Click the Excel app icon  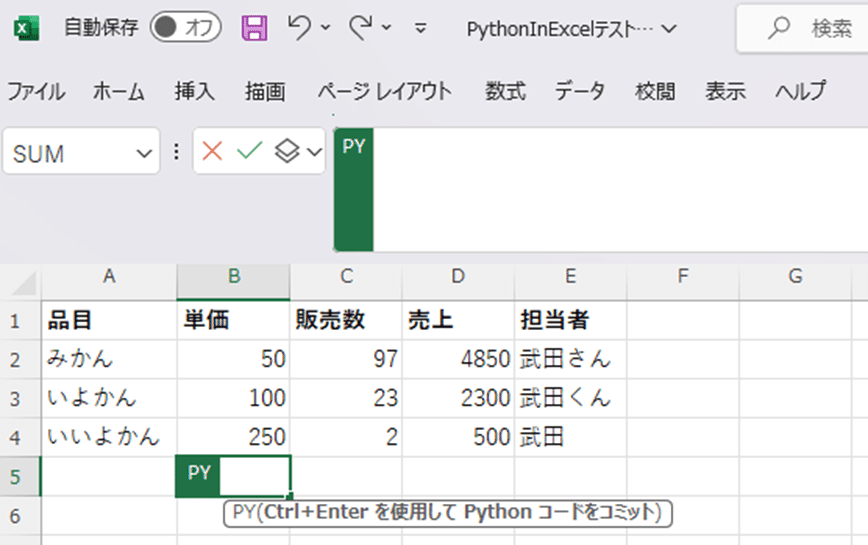click(27, 28)
